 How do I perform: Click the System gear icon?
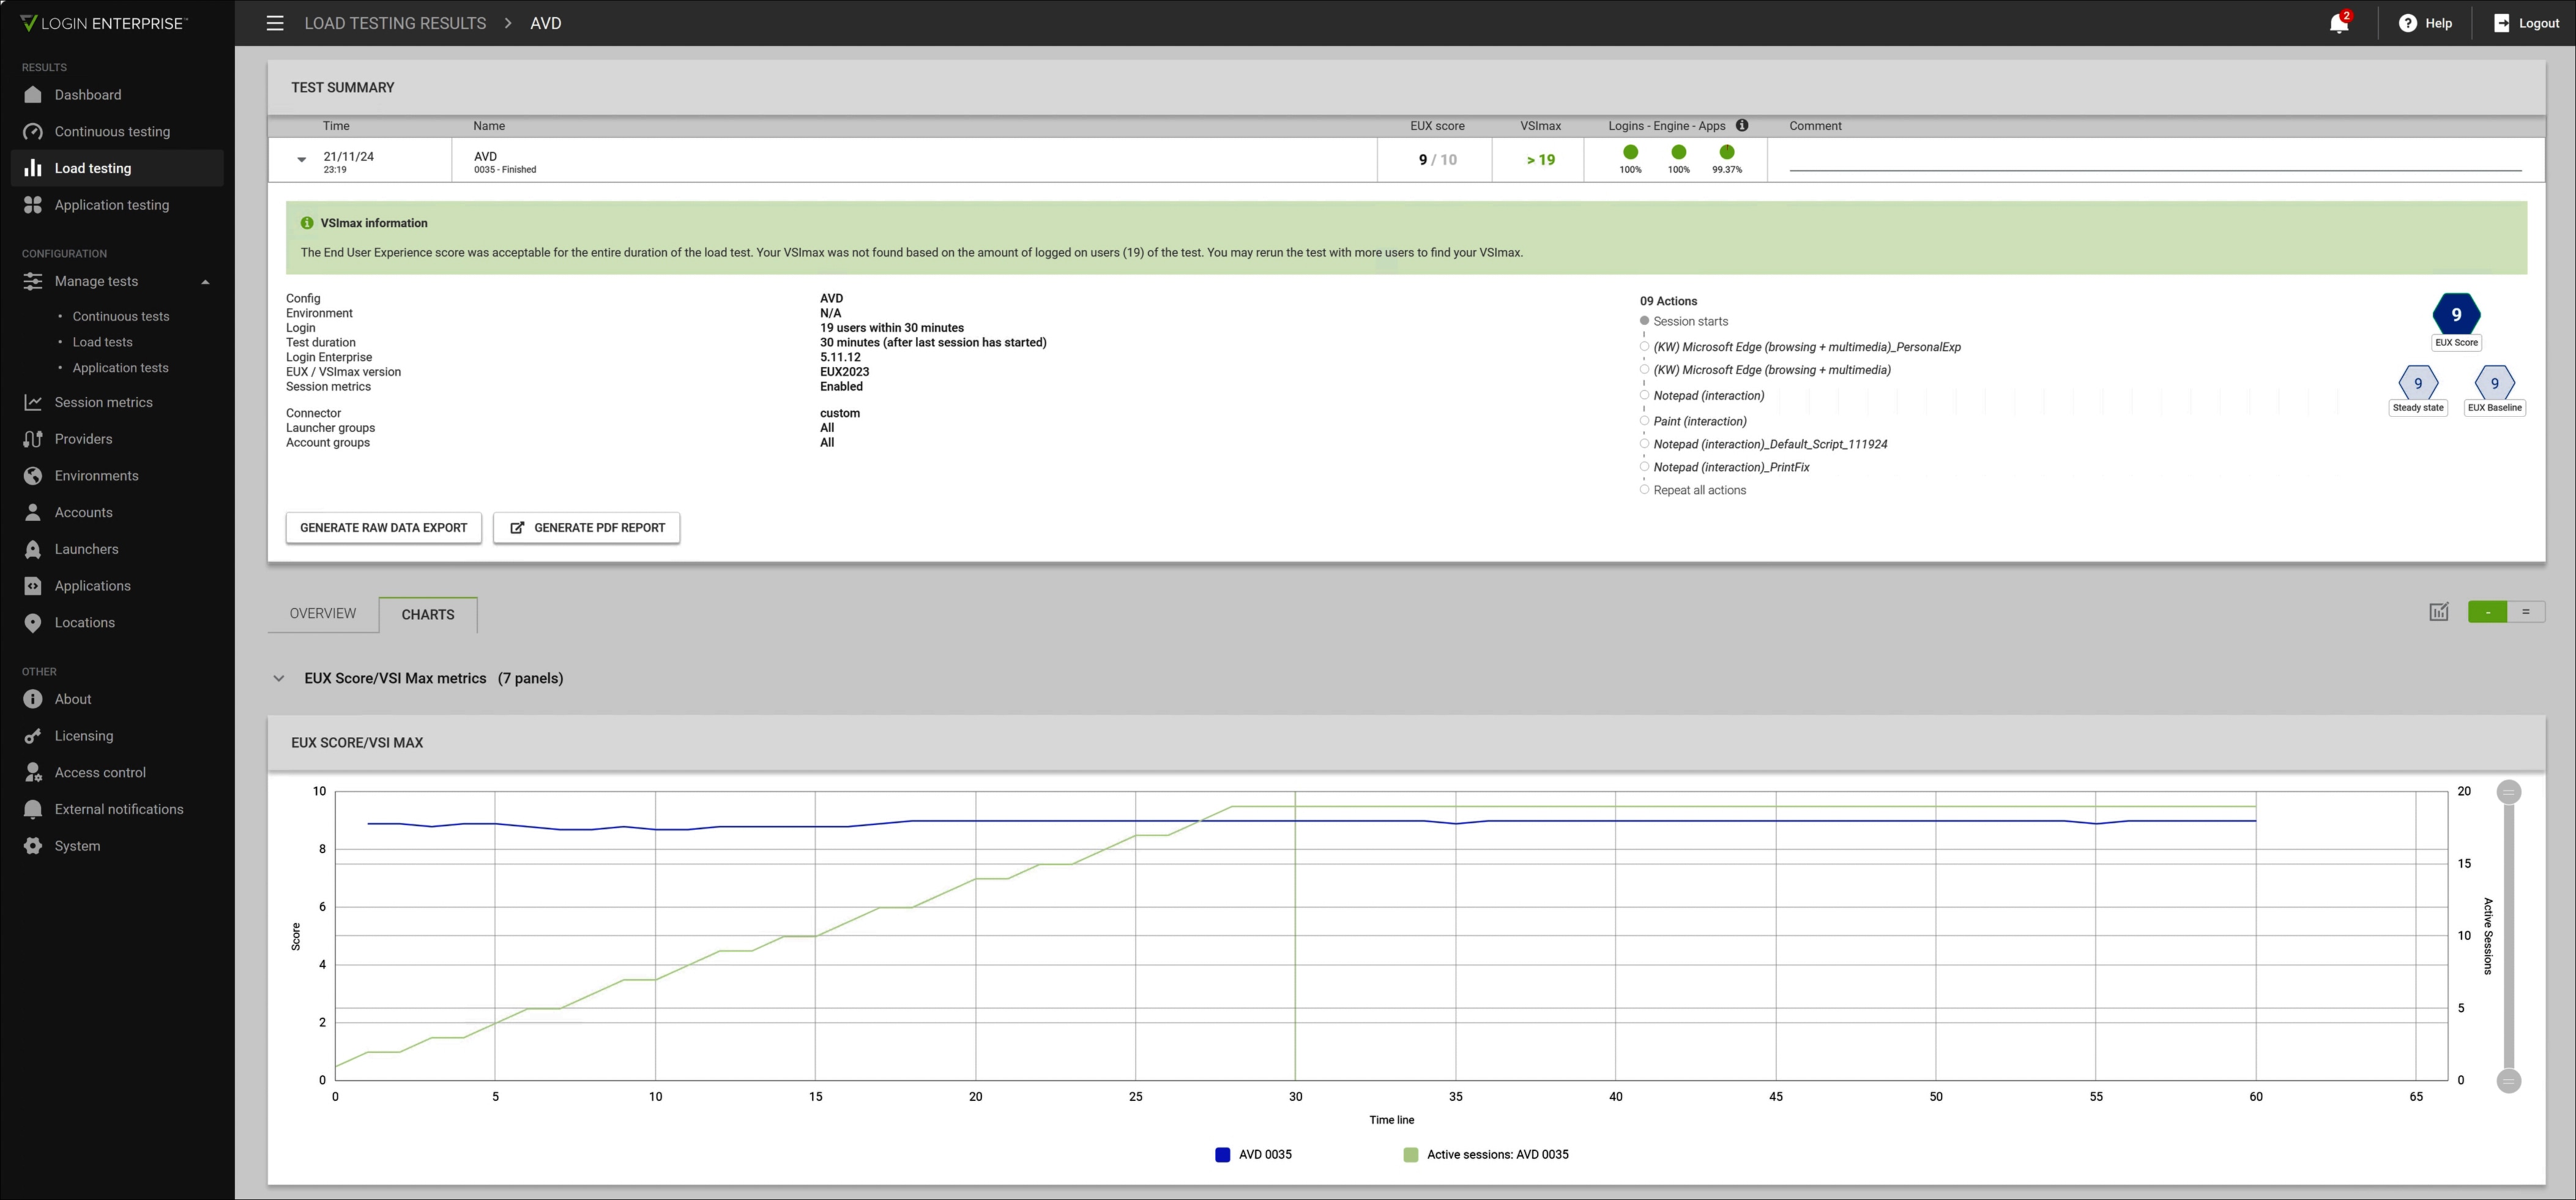click(33, 846)
